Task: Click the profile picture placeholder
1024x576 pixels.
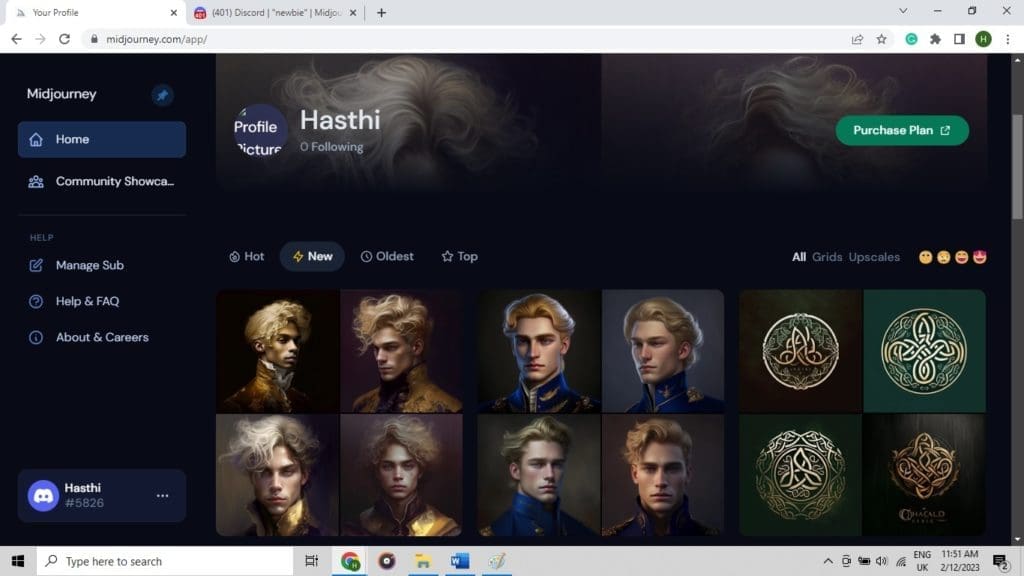Action: click(x=260, y=131)
